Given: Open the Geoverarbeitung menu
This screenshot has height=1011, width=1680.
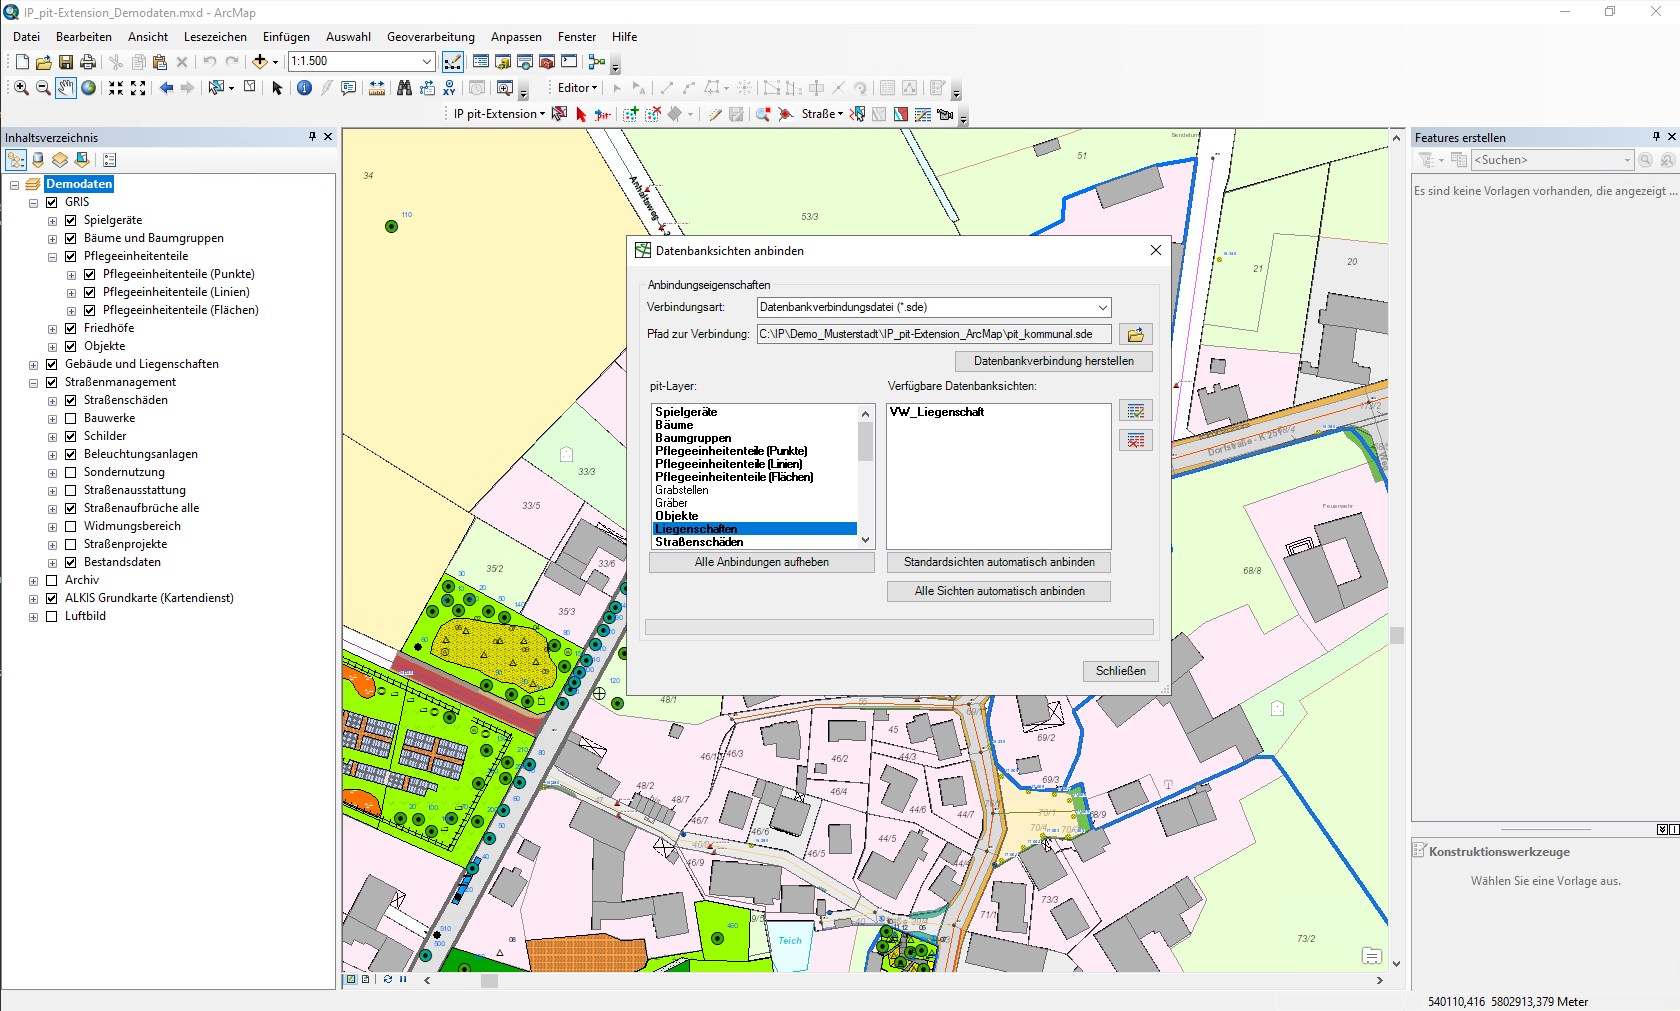Looking at the screenshot, I should 430,36.
